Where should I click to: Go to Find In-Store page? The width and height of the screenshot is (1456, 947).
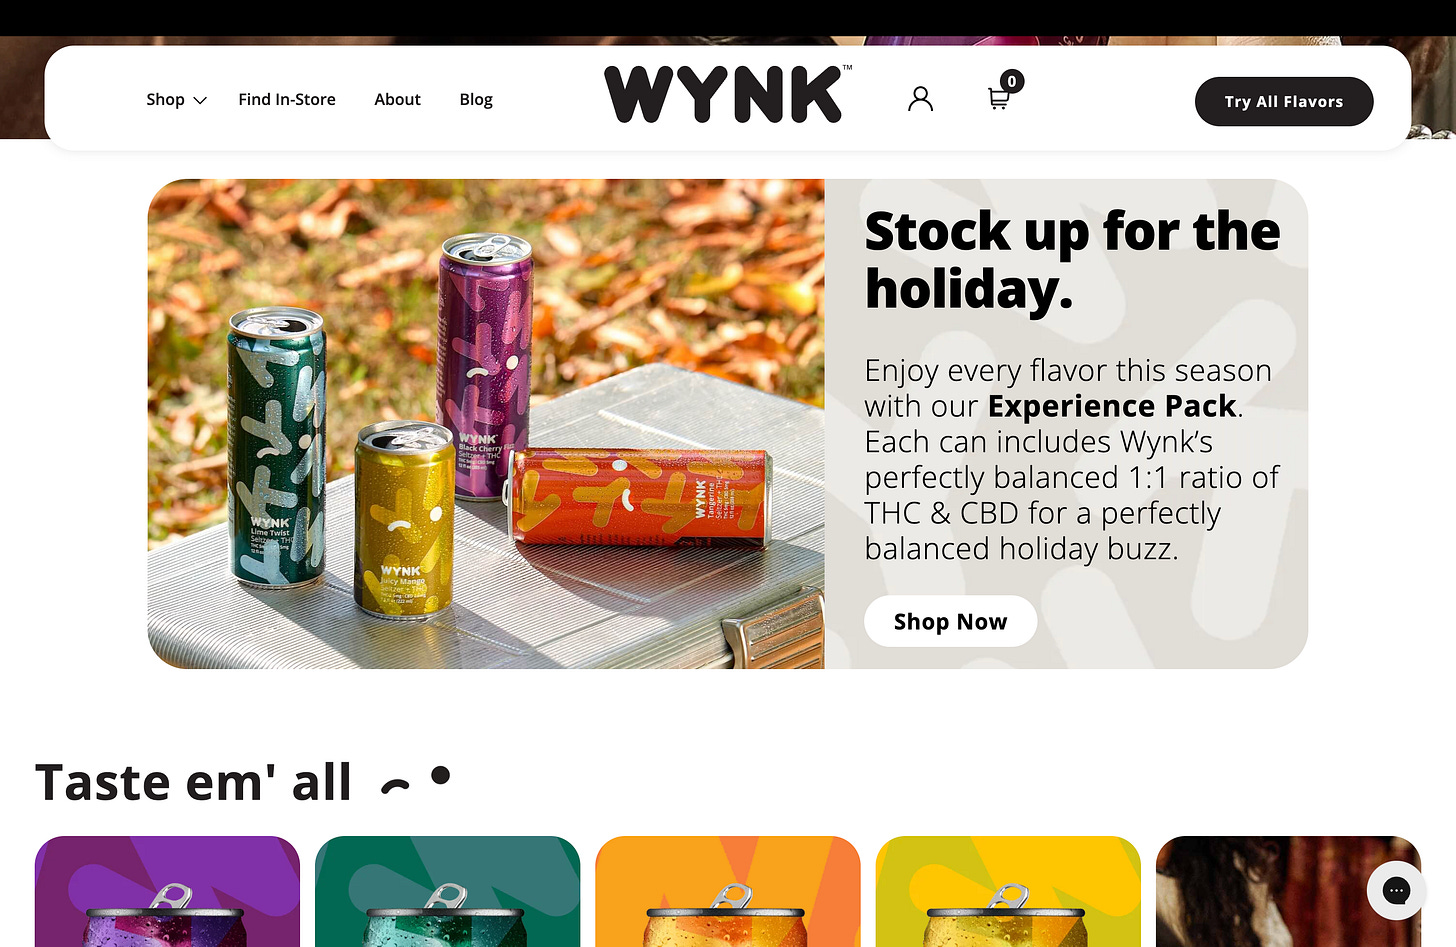point(287,99)
